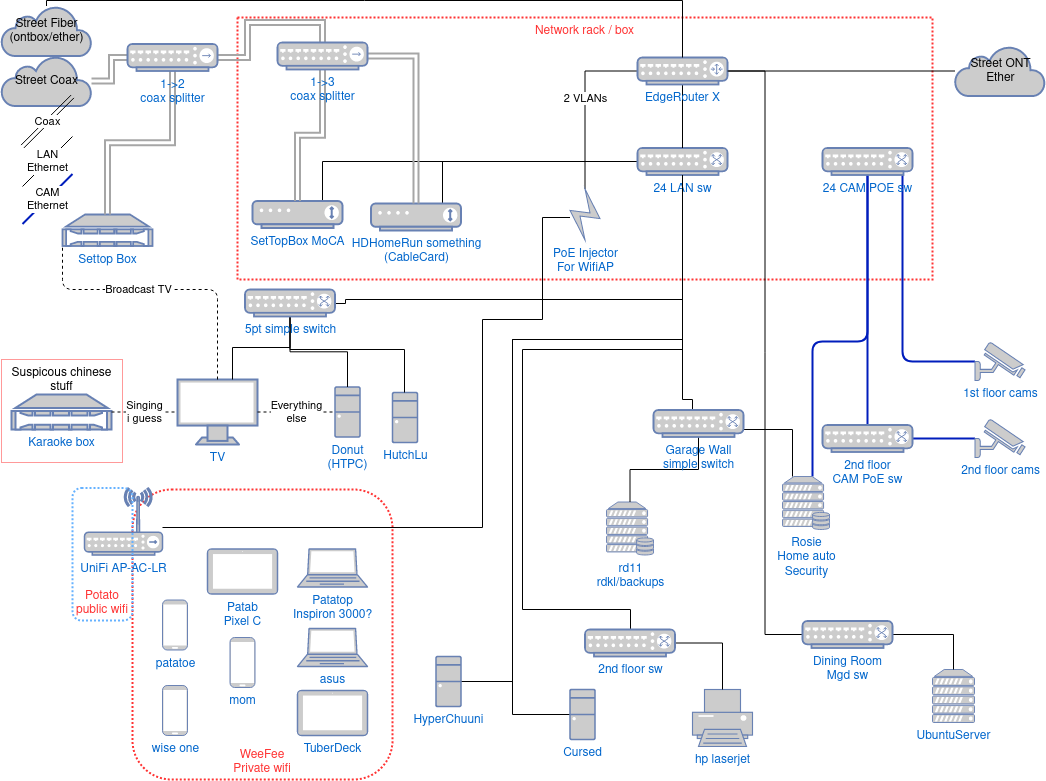Screen dimensions: 1046x781
Task: Click the patatoe phone icon
Action: [x=175, y=625]
